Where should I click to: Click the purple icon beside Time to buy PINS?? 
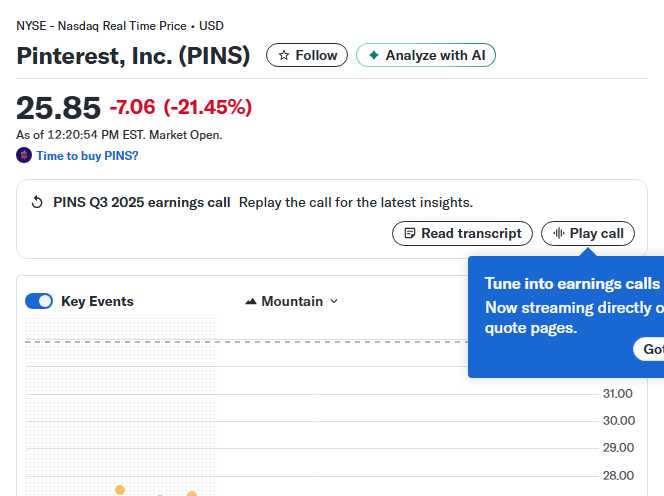pyautogui.click(x=24, y=155)
